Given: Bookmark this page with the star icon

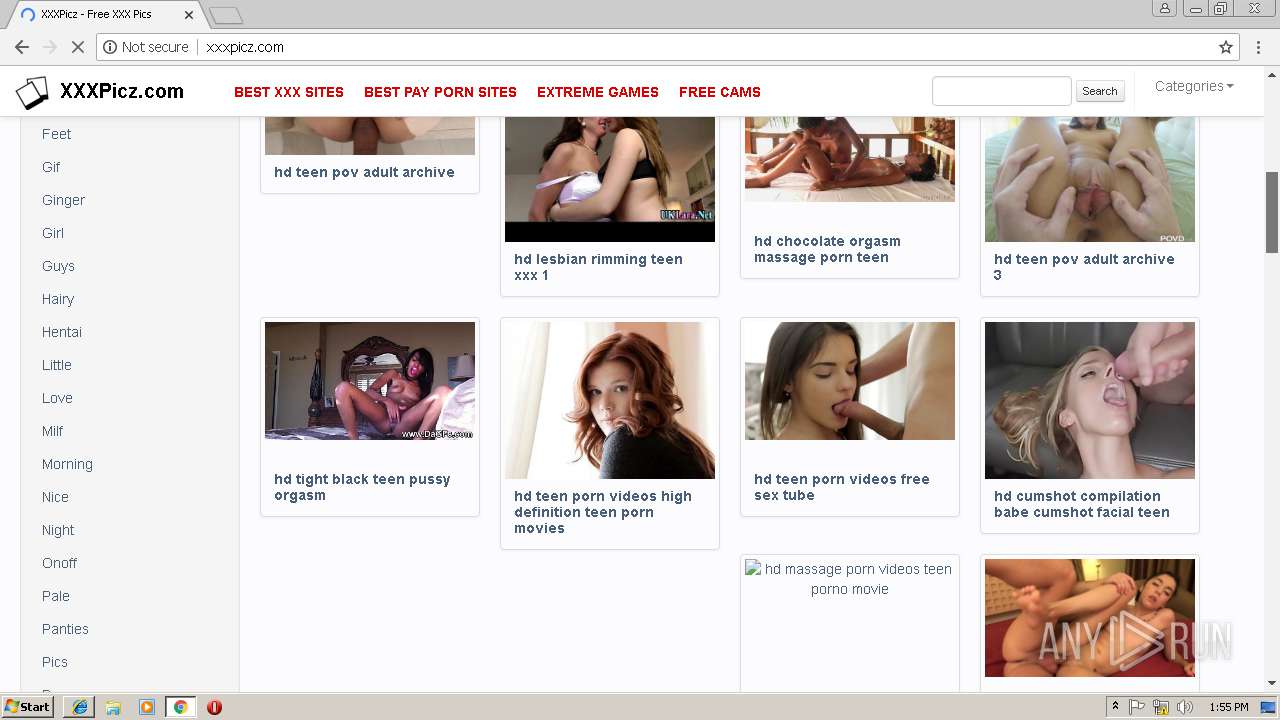Looking at the screenshot, I should click(1226, 47).
